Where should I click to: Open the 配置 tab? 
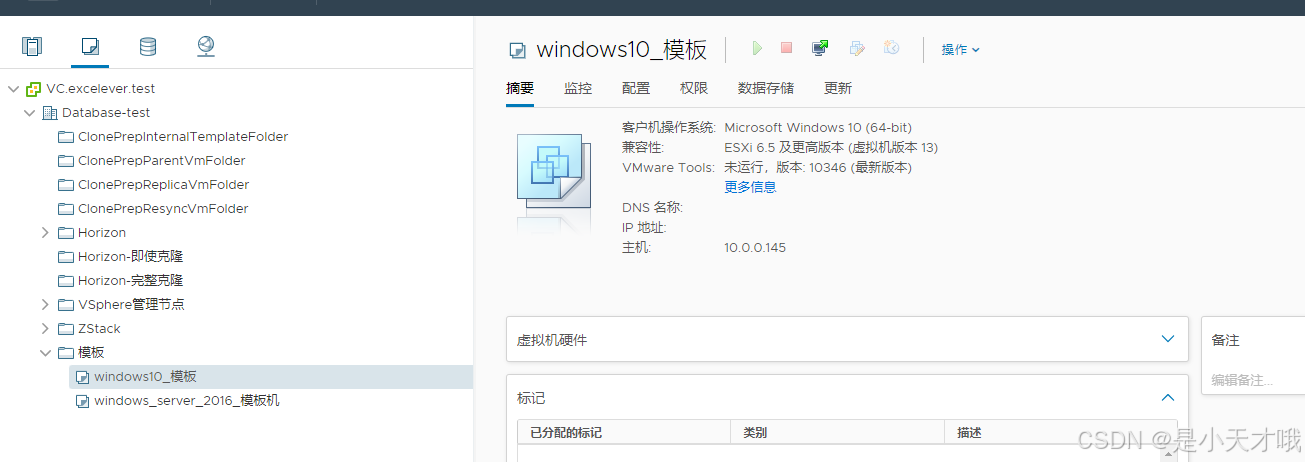[x=636, y=88]
